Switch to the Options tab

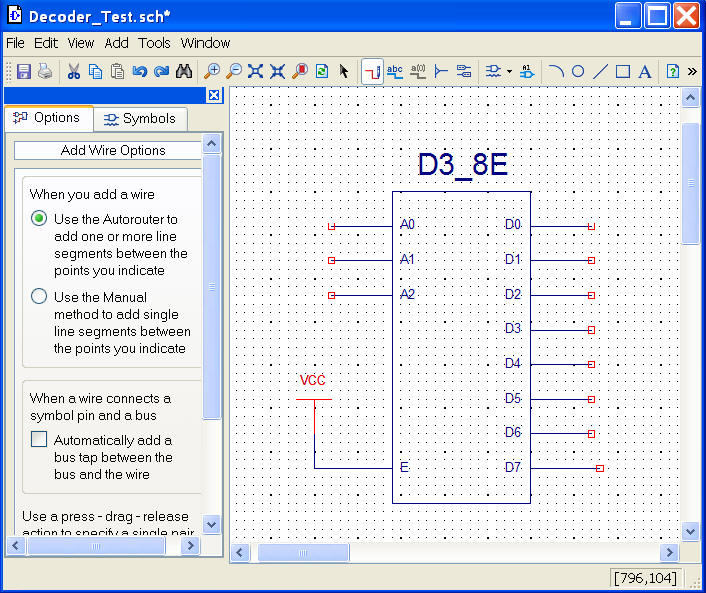pyautogui.click(x=49, y=118)
